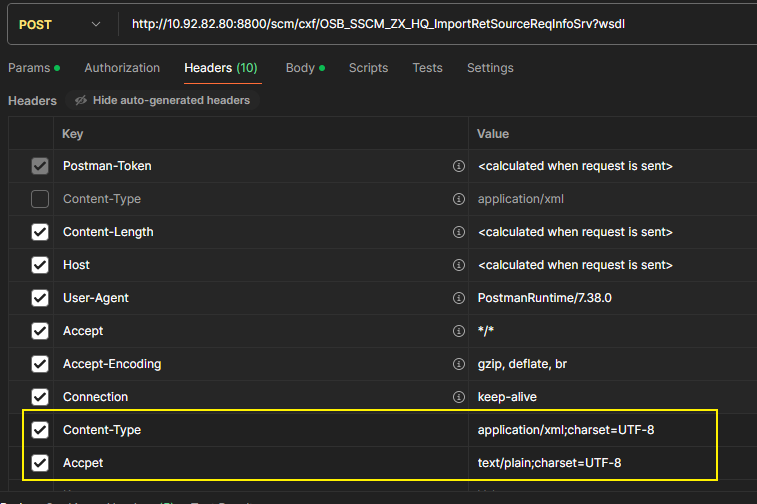Click info icon beside Content-Length header
The height and width of the screenshot is (504, 757).
click(x=459, y=232)
